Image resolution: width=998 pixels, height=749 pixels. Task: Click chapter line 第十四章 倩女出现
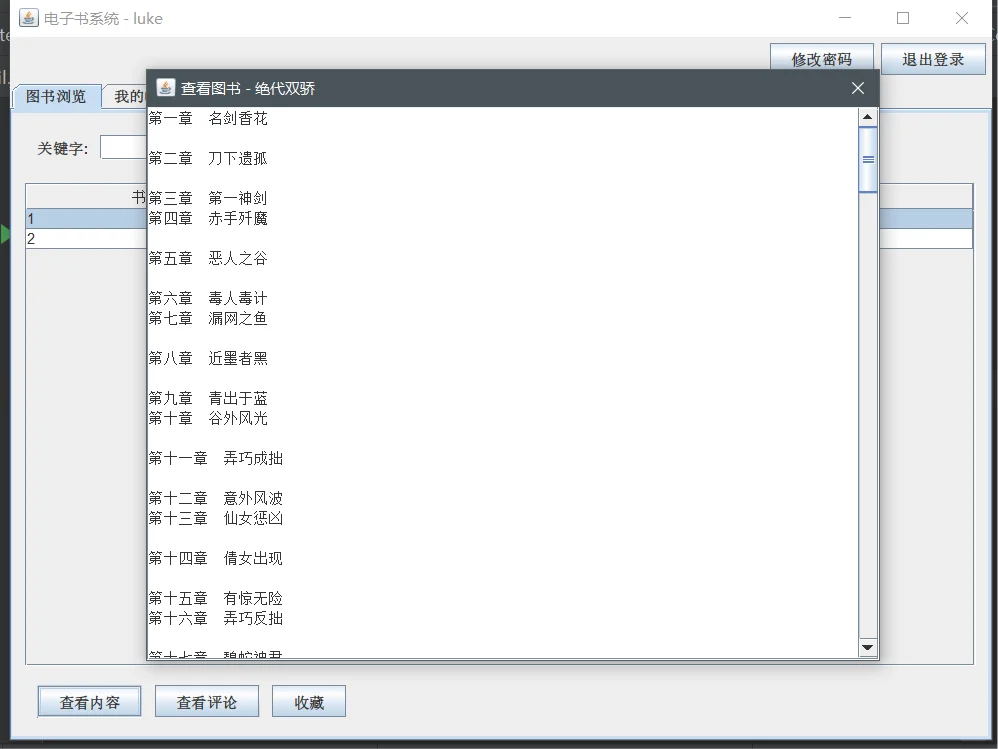[x=216, y=558]
